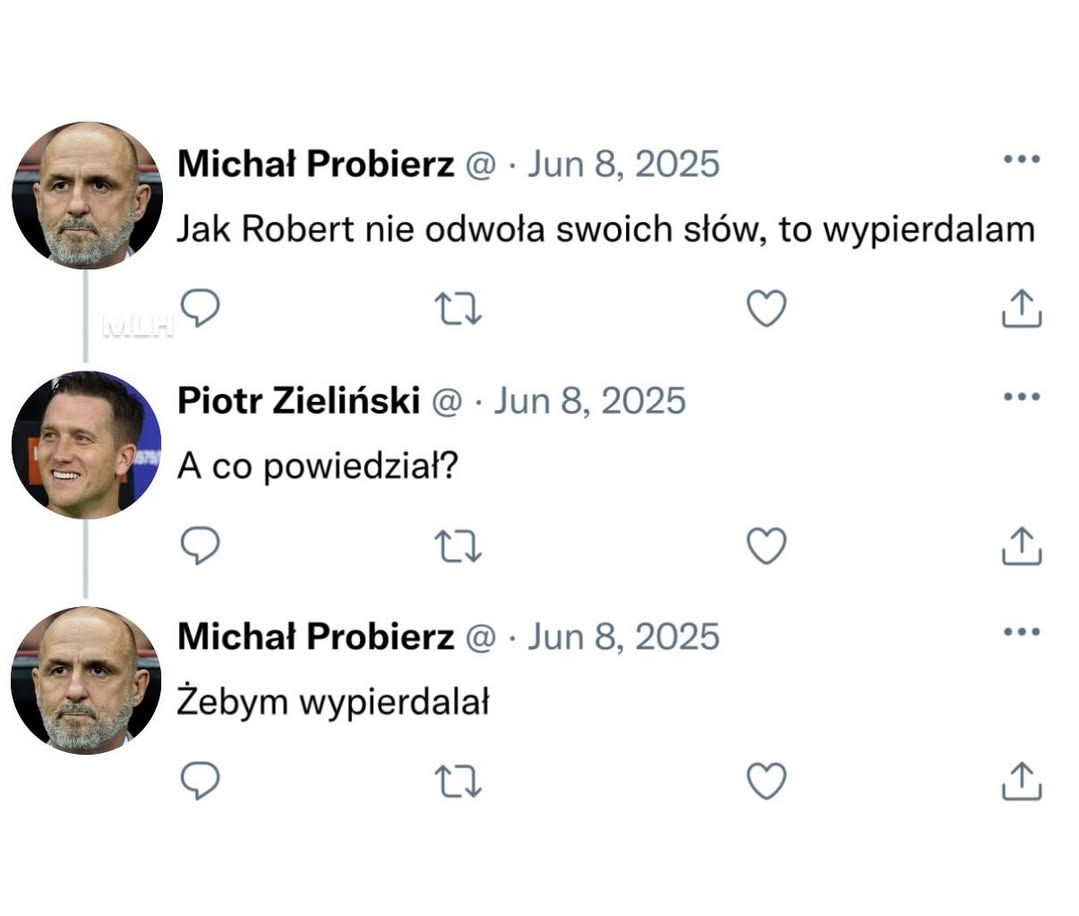Viewport: 1079px width, 916px height.
Task: Share the first tweet in thread
Action: pos(1021,309)
